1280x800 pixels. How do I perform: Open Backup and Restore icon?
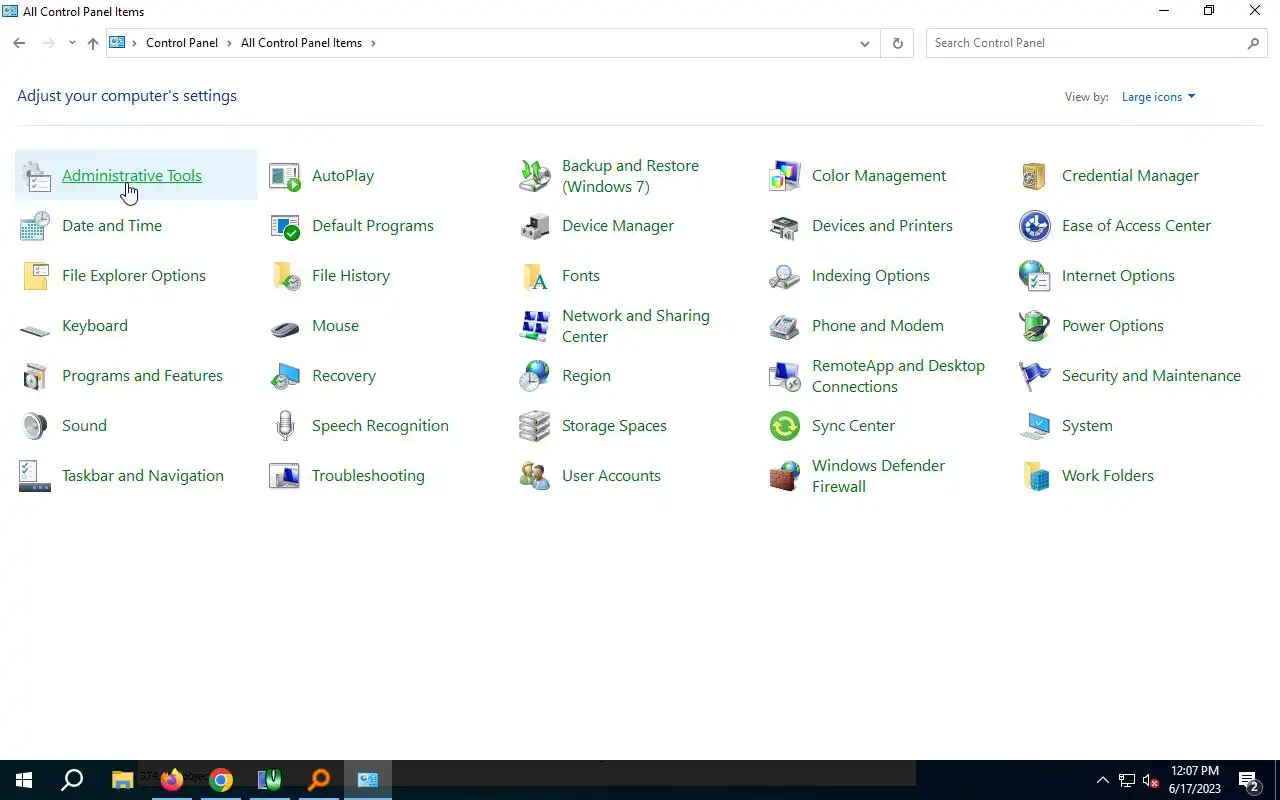point(535,176)
